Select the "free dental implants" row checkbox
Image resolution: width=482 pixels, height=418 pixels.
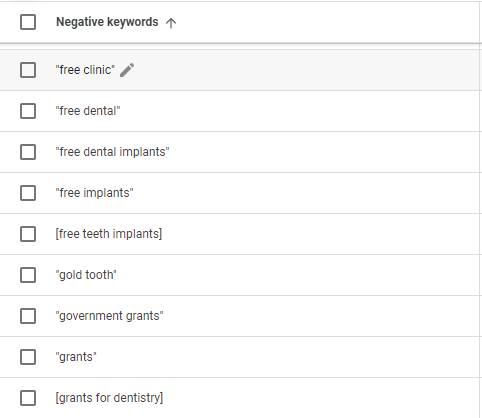click(28, 152)
